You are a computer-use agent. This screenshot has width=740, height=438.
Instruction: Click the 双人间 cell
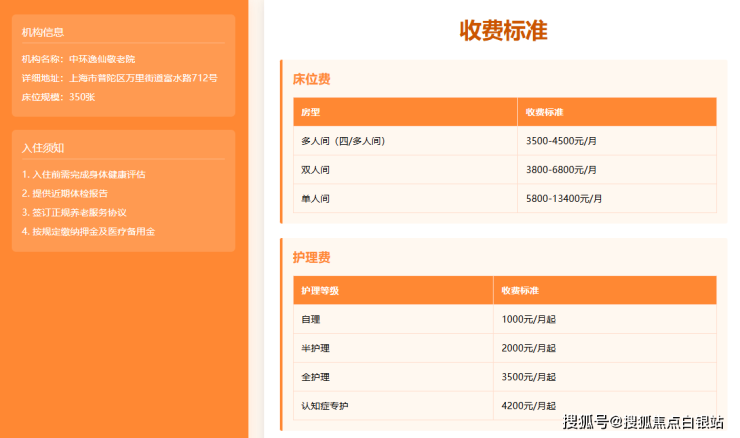405,170
